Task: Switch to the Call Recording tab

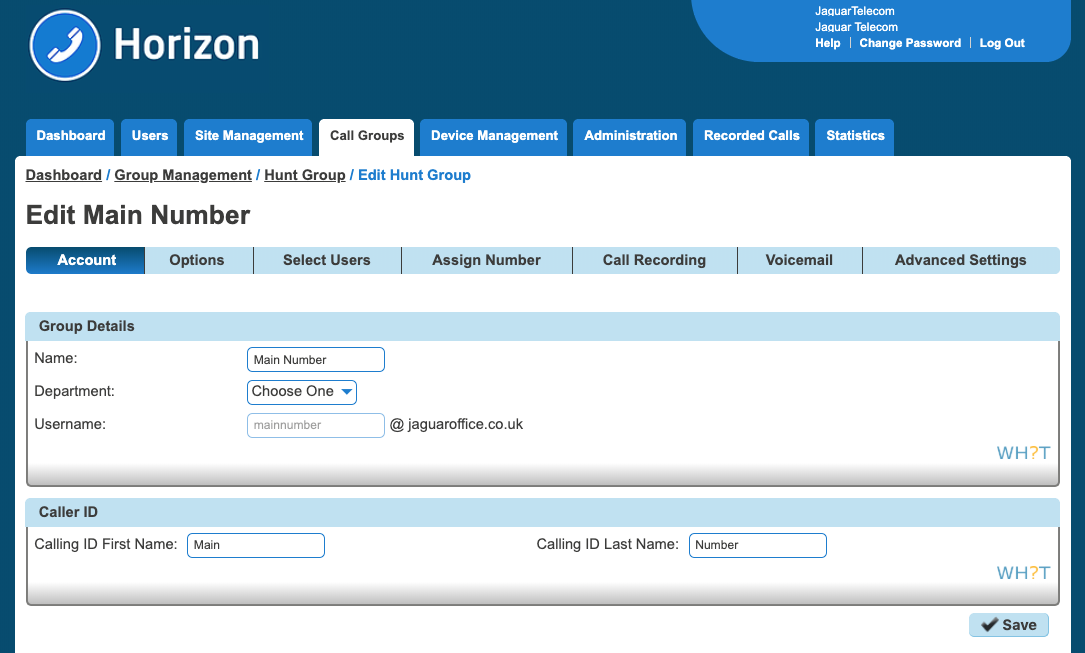Action: click(654, 260)
